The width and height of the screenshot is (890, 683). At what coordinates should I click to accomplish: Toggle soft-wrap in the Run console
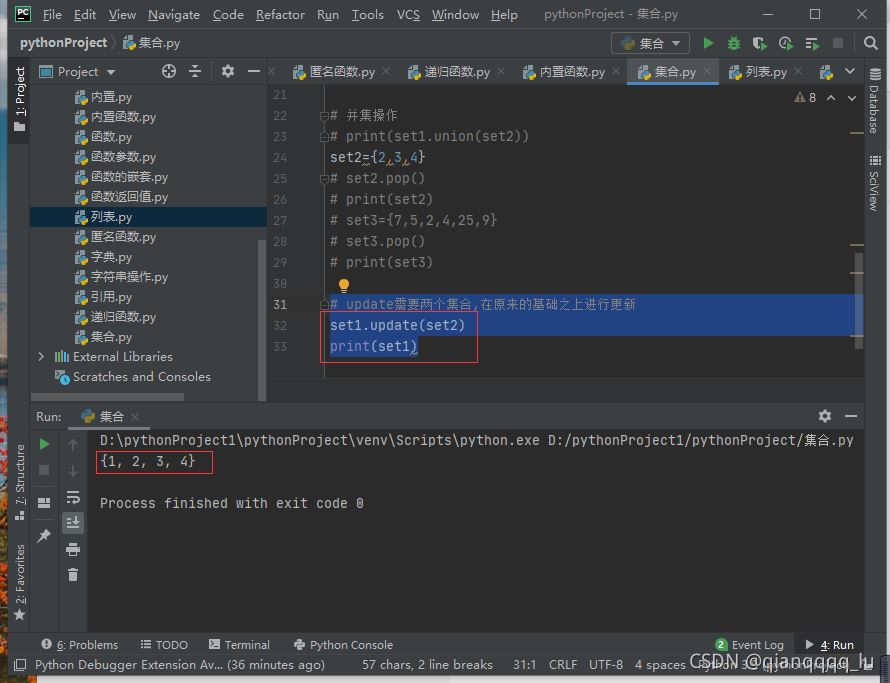73,497
